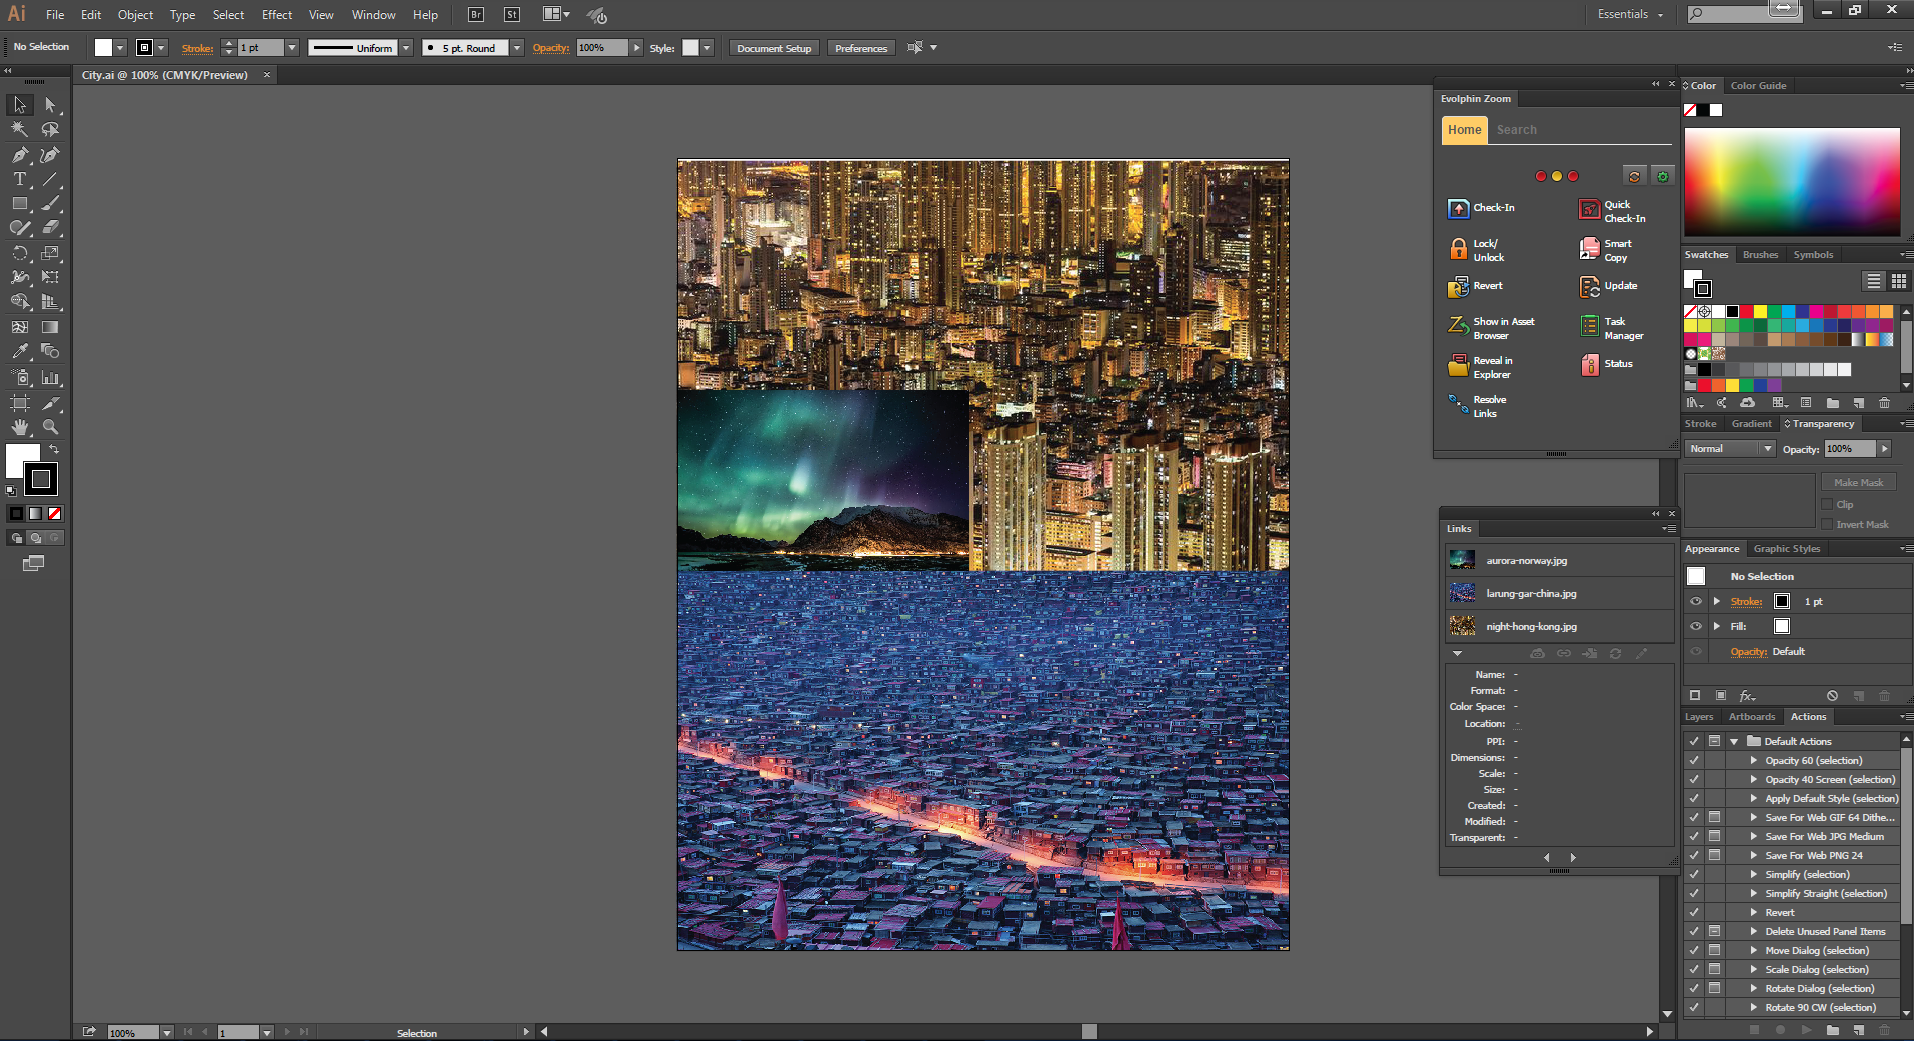
Task: Click the Preferences button
Action: 861,48
